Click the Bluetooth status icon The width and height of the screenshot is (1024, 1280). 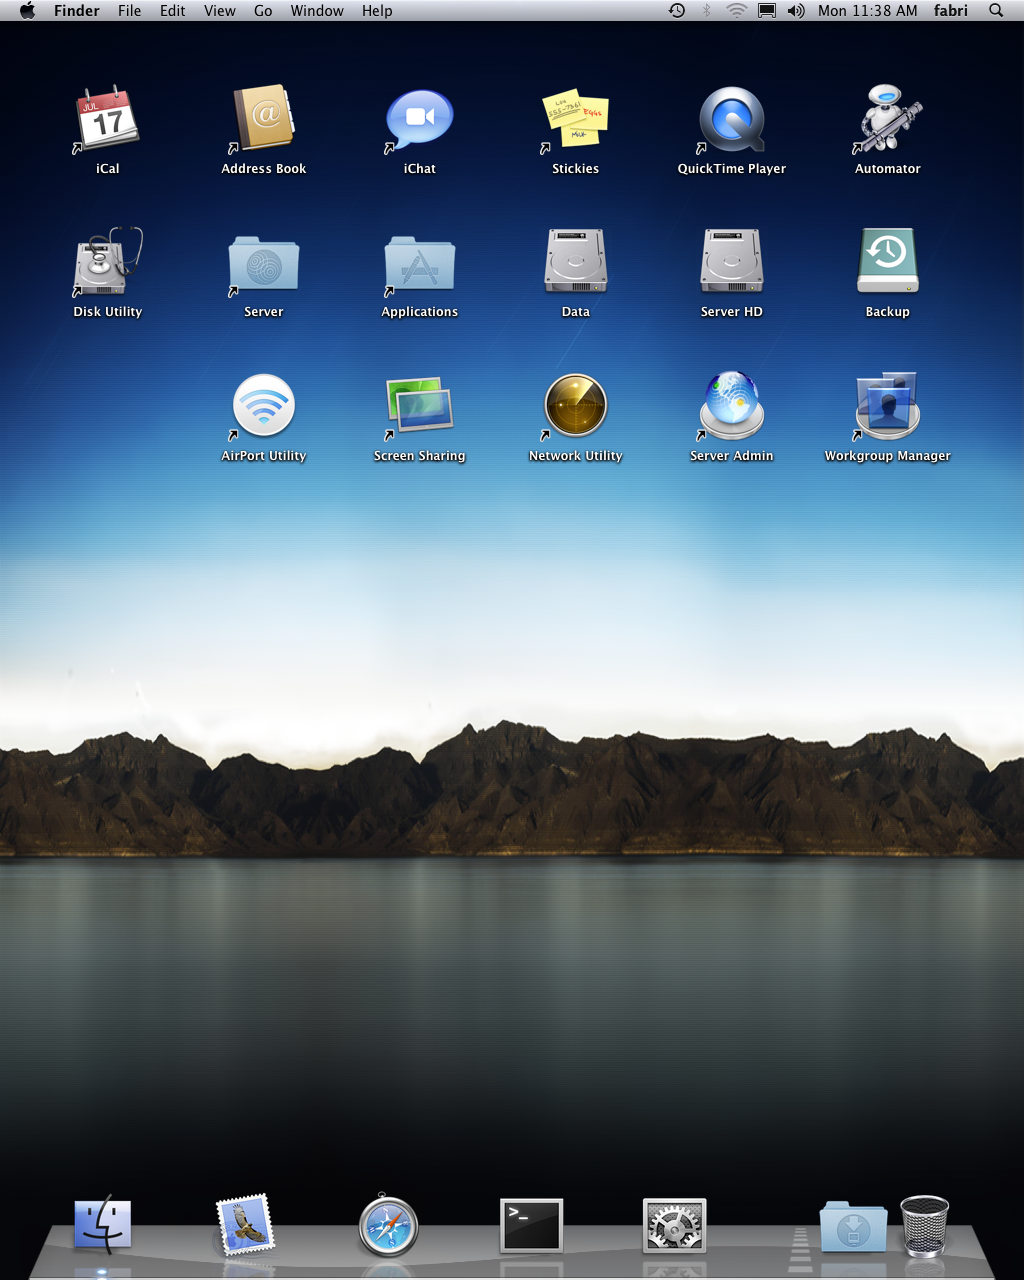tap(707, 11)
